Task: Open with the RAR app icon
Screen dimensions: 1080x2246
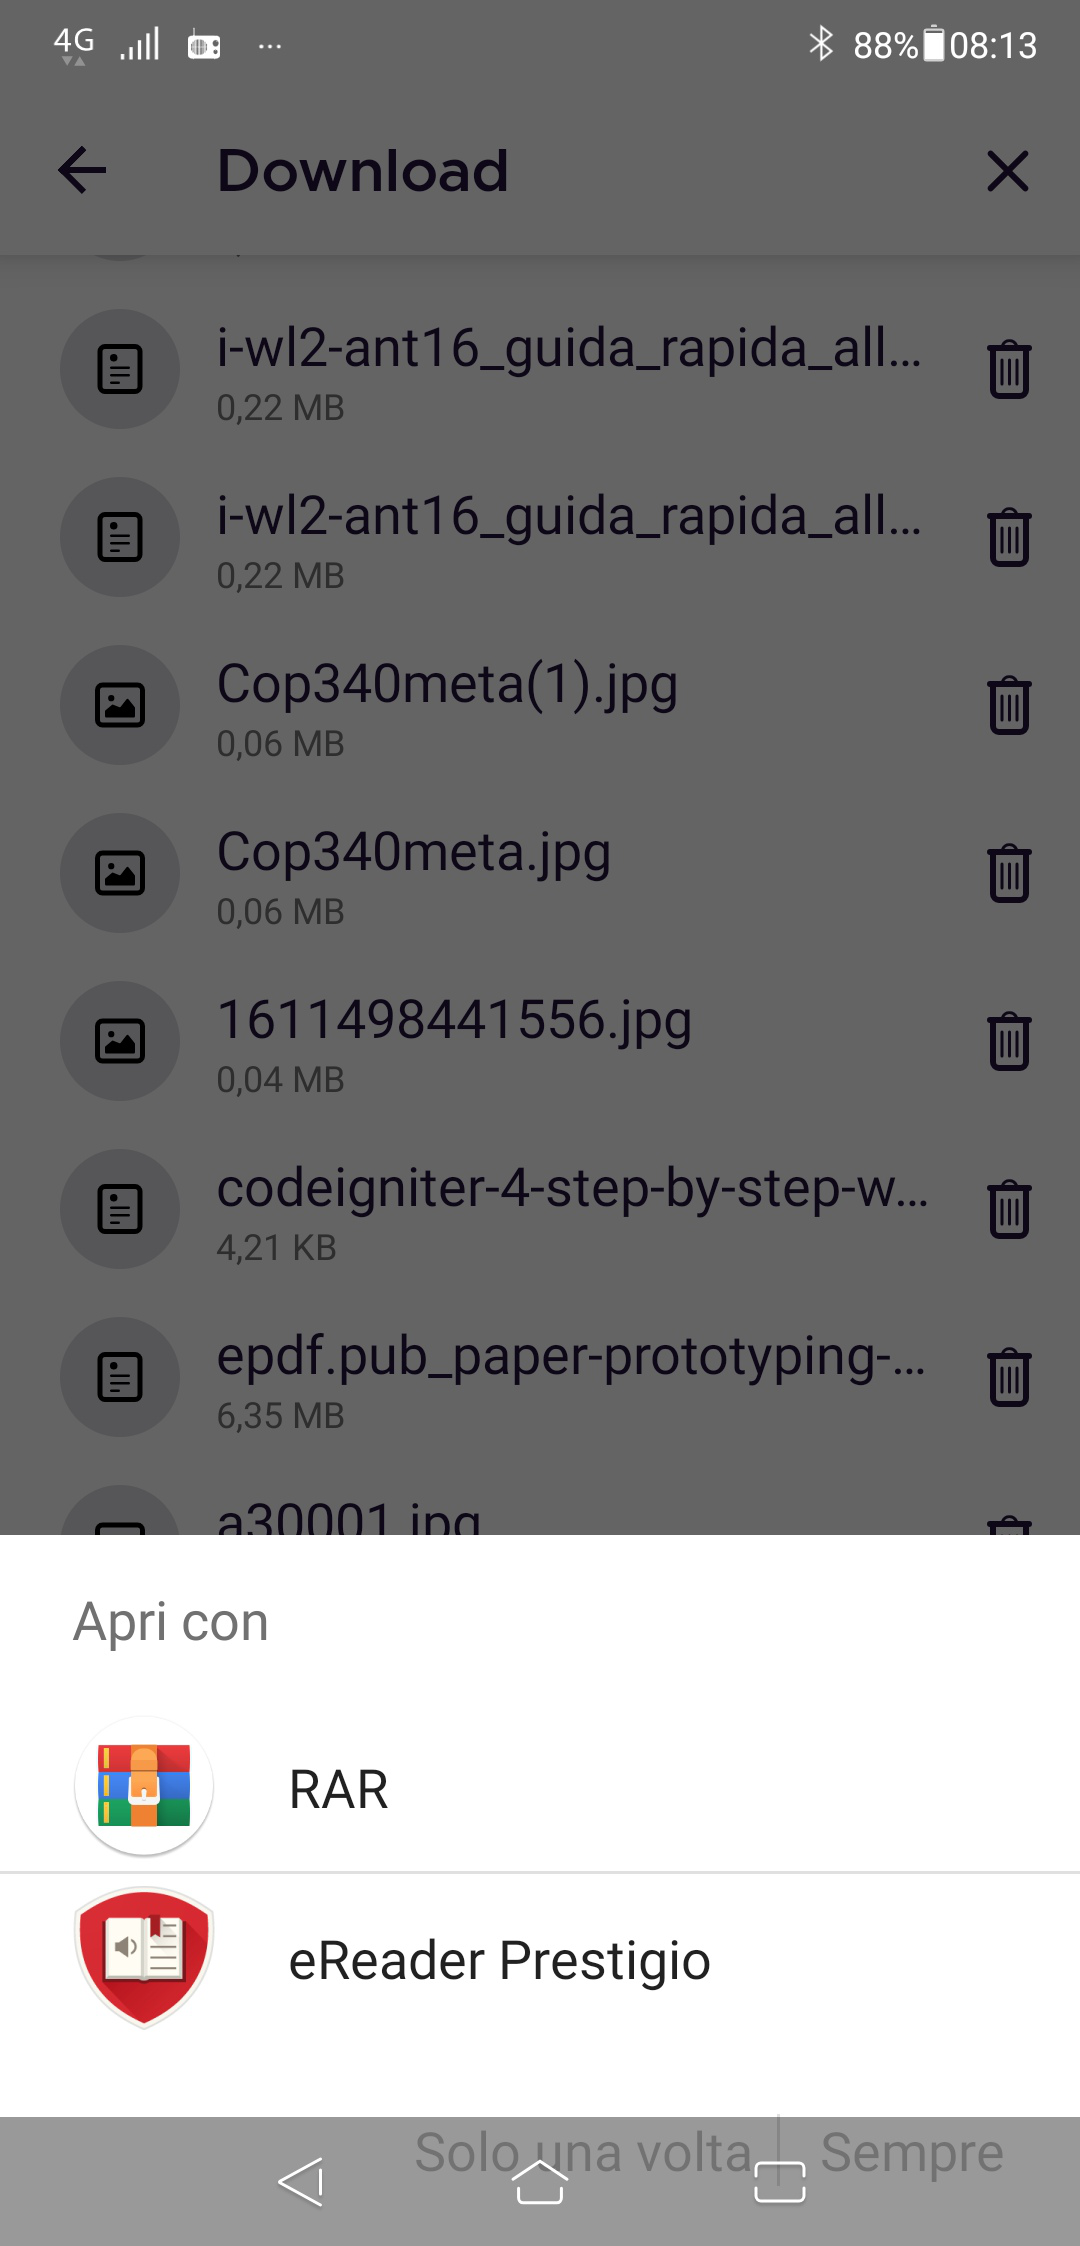Action: click(144, 1786)
